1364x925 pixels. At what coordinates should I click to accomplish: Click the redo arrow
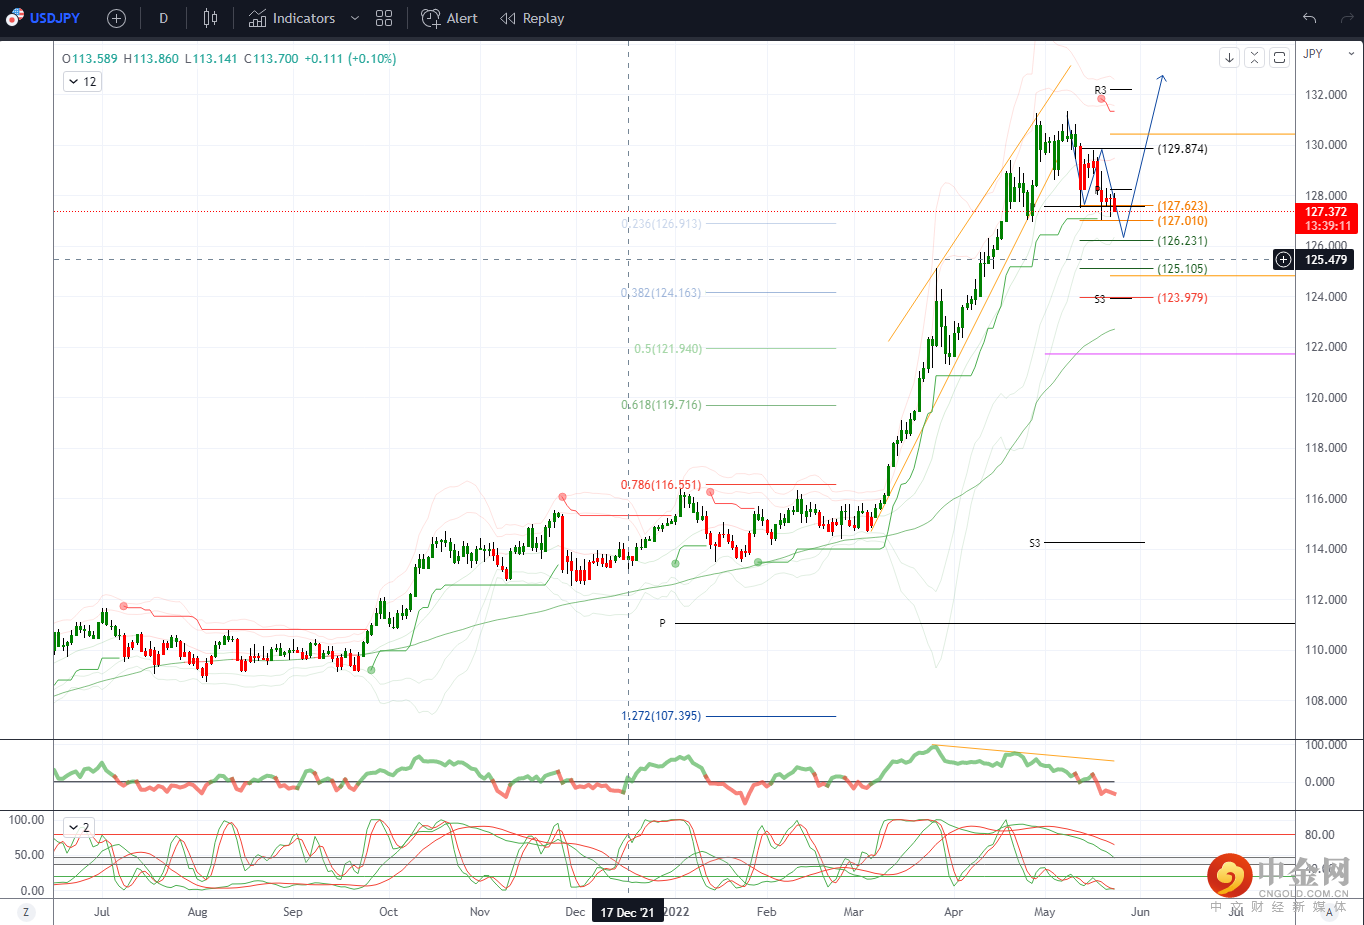click(1346, 18)
